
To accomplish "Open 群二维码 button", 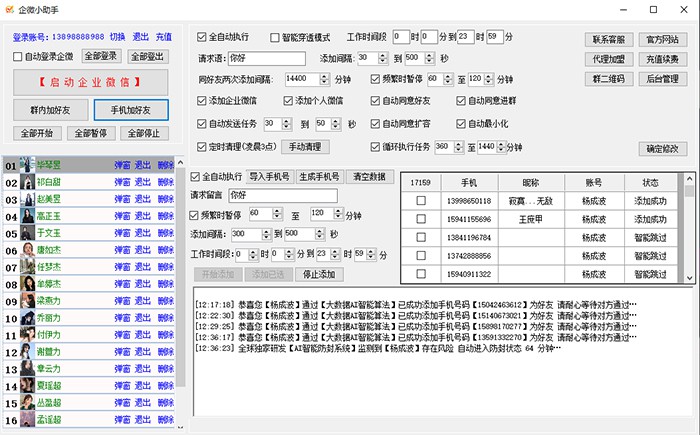I will click(609, 79).
